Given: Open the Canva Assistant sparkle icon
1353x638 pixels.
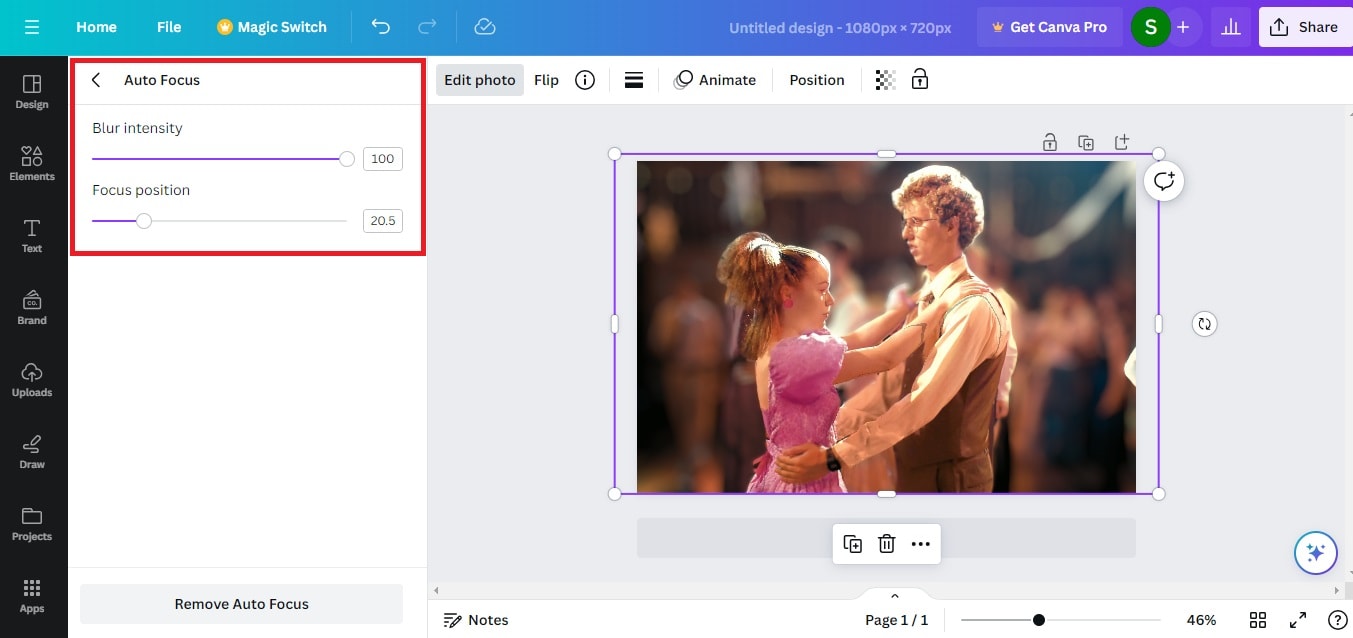Looking at the screenshot, I should pos(1315,552).
